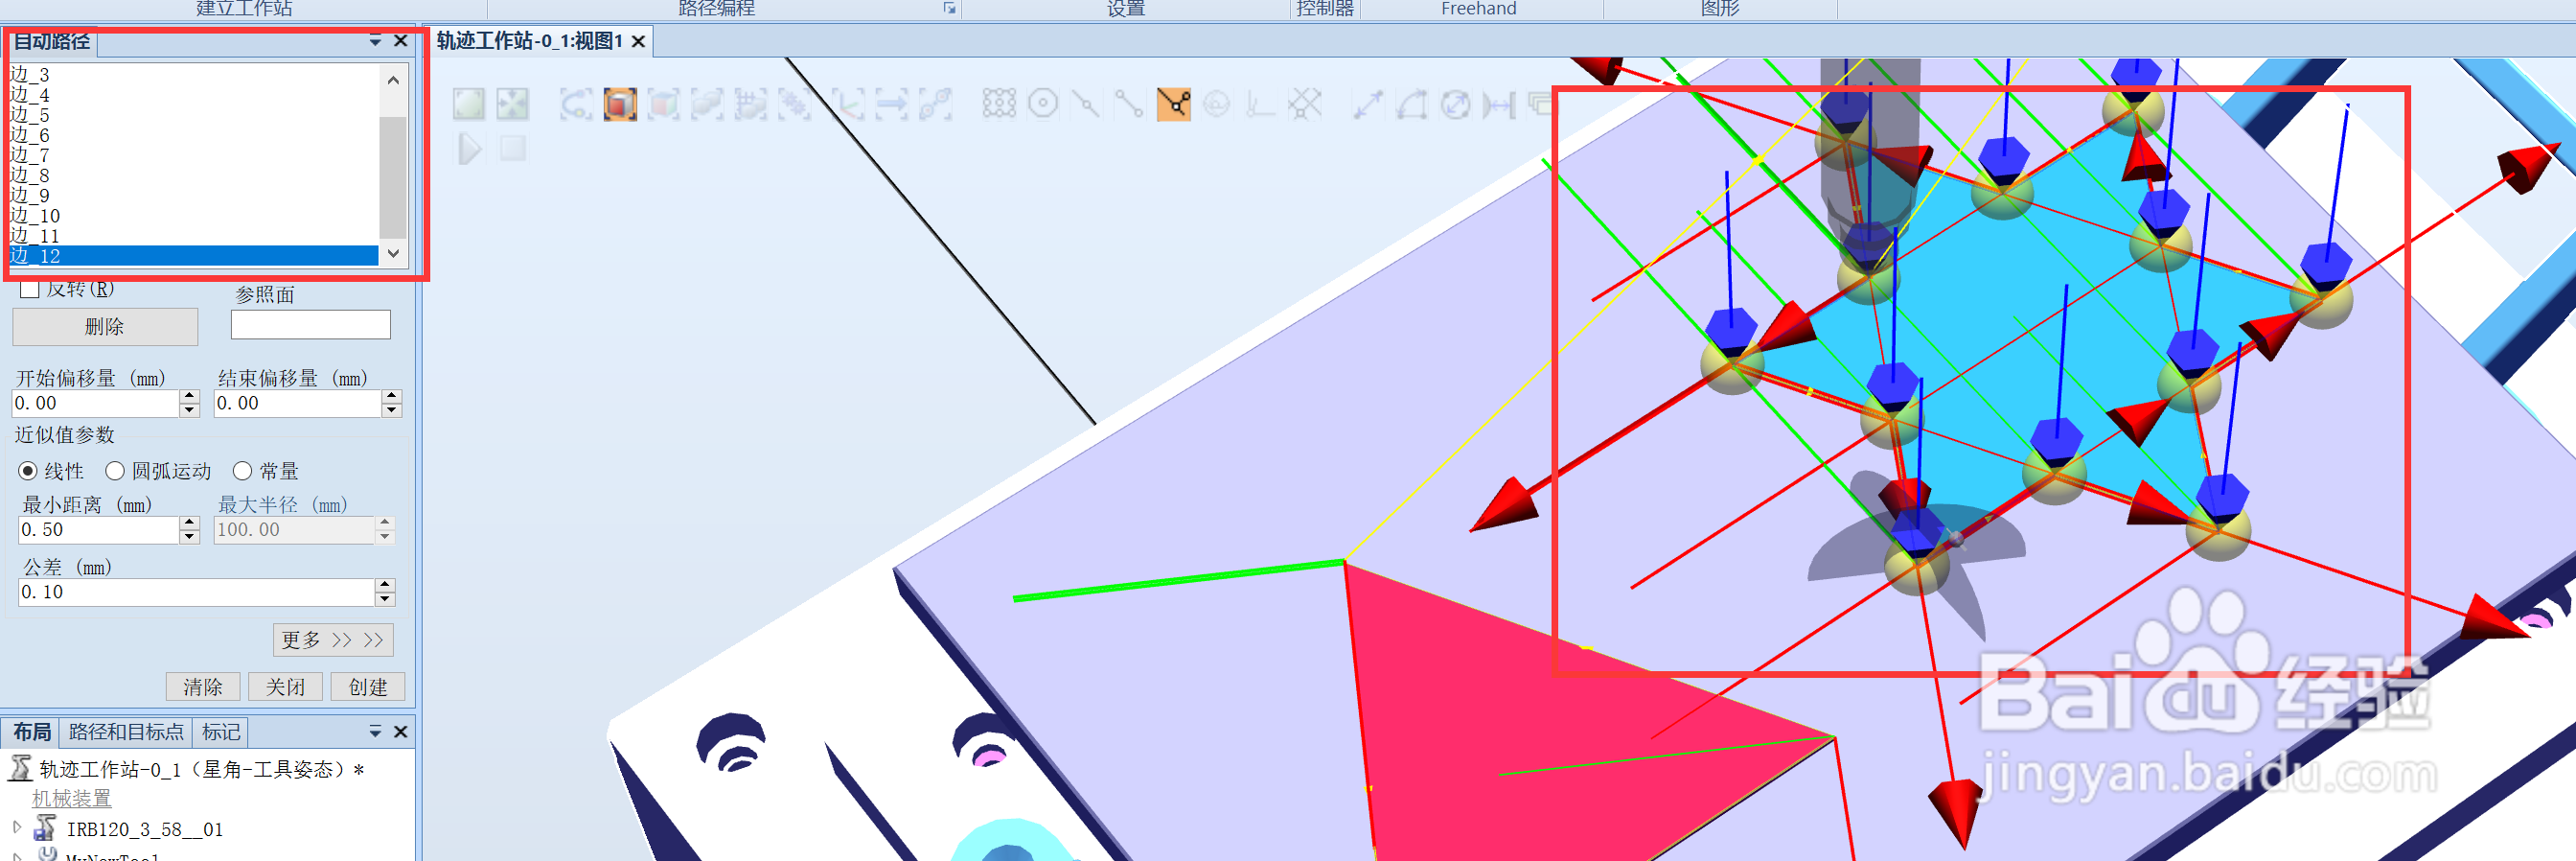Choose the diameter measure icon
Image resolution: width=2576 pixels, height=861 pixels.
click(x=1455, y=104)
